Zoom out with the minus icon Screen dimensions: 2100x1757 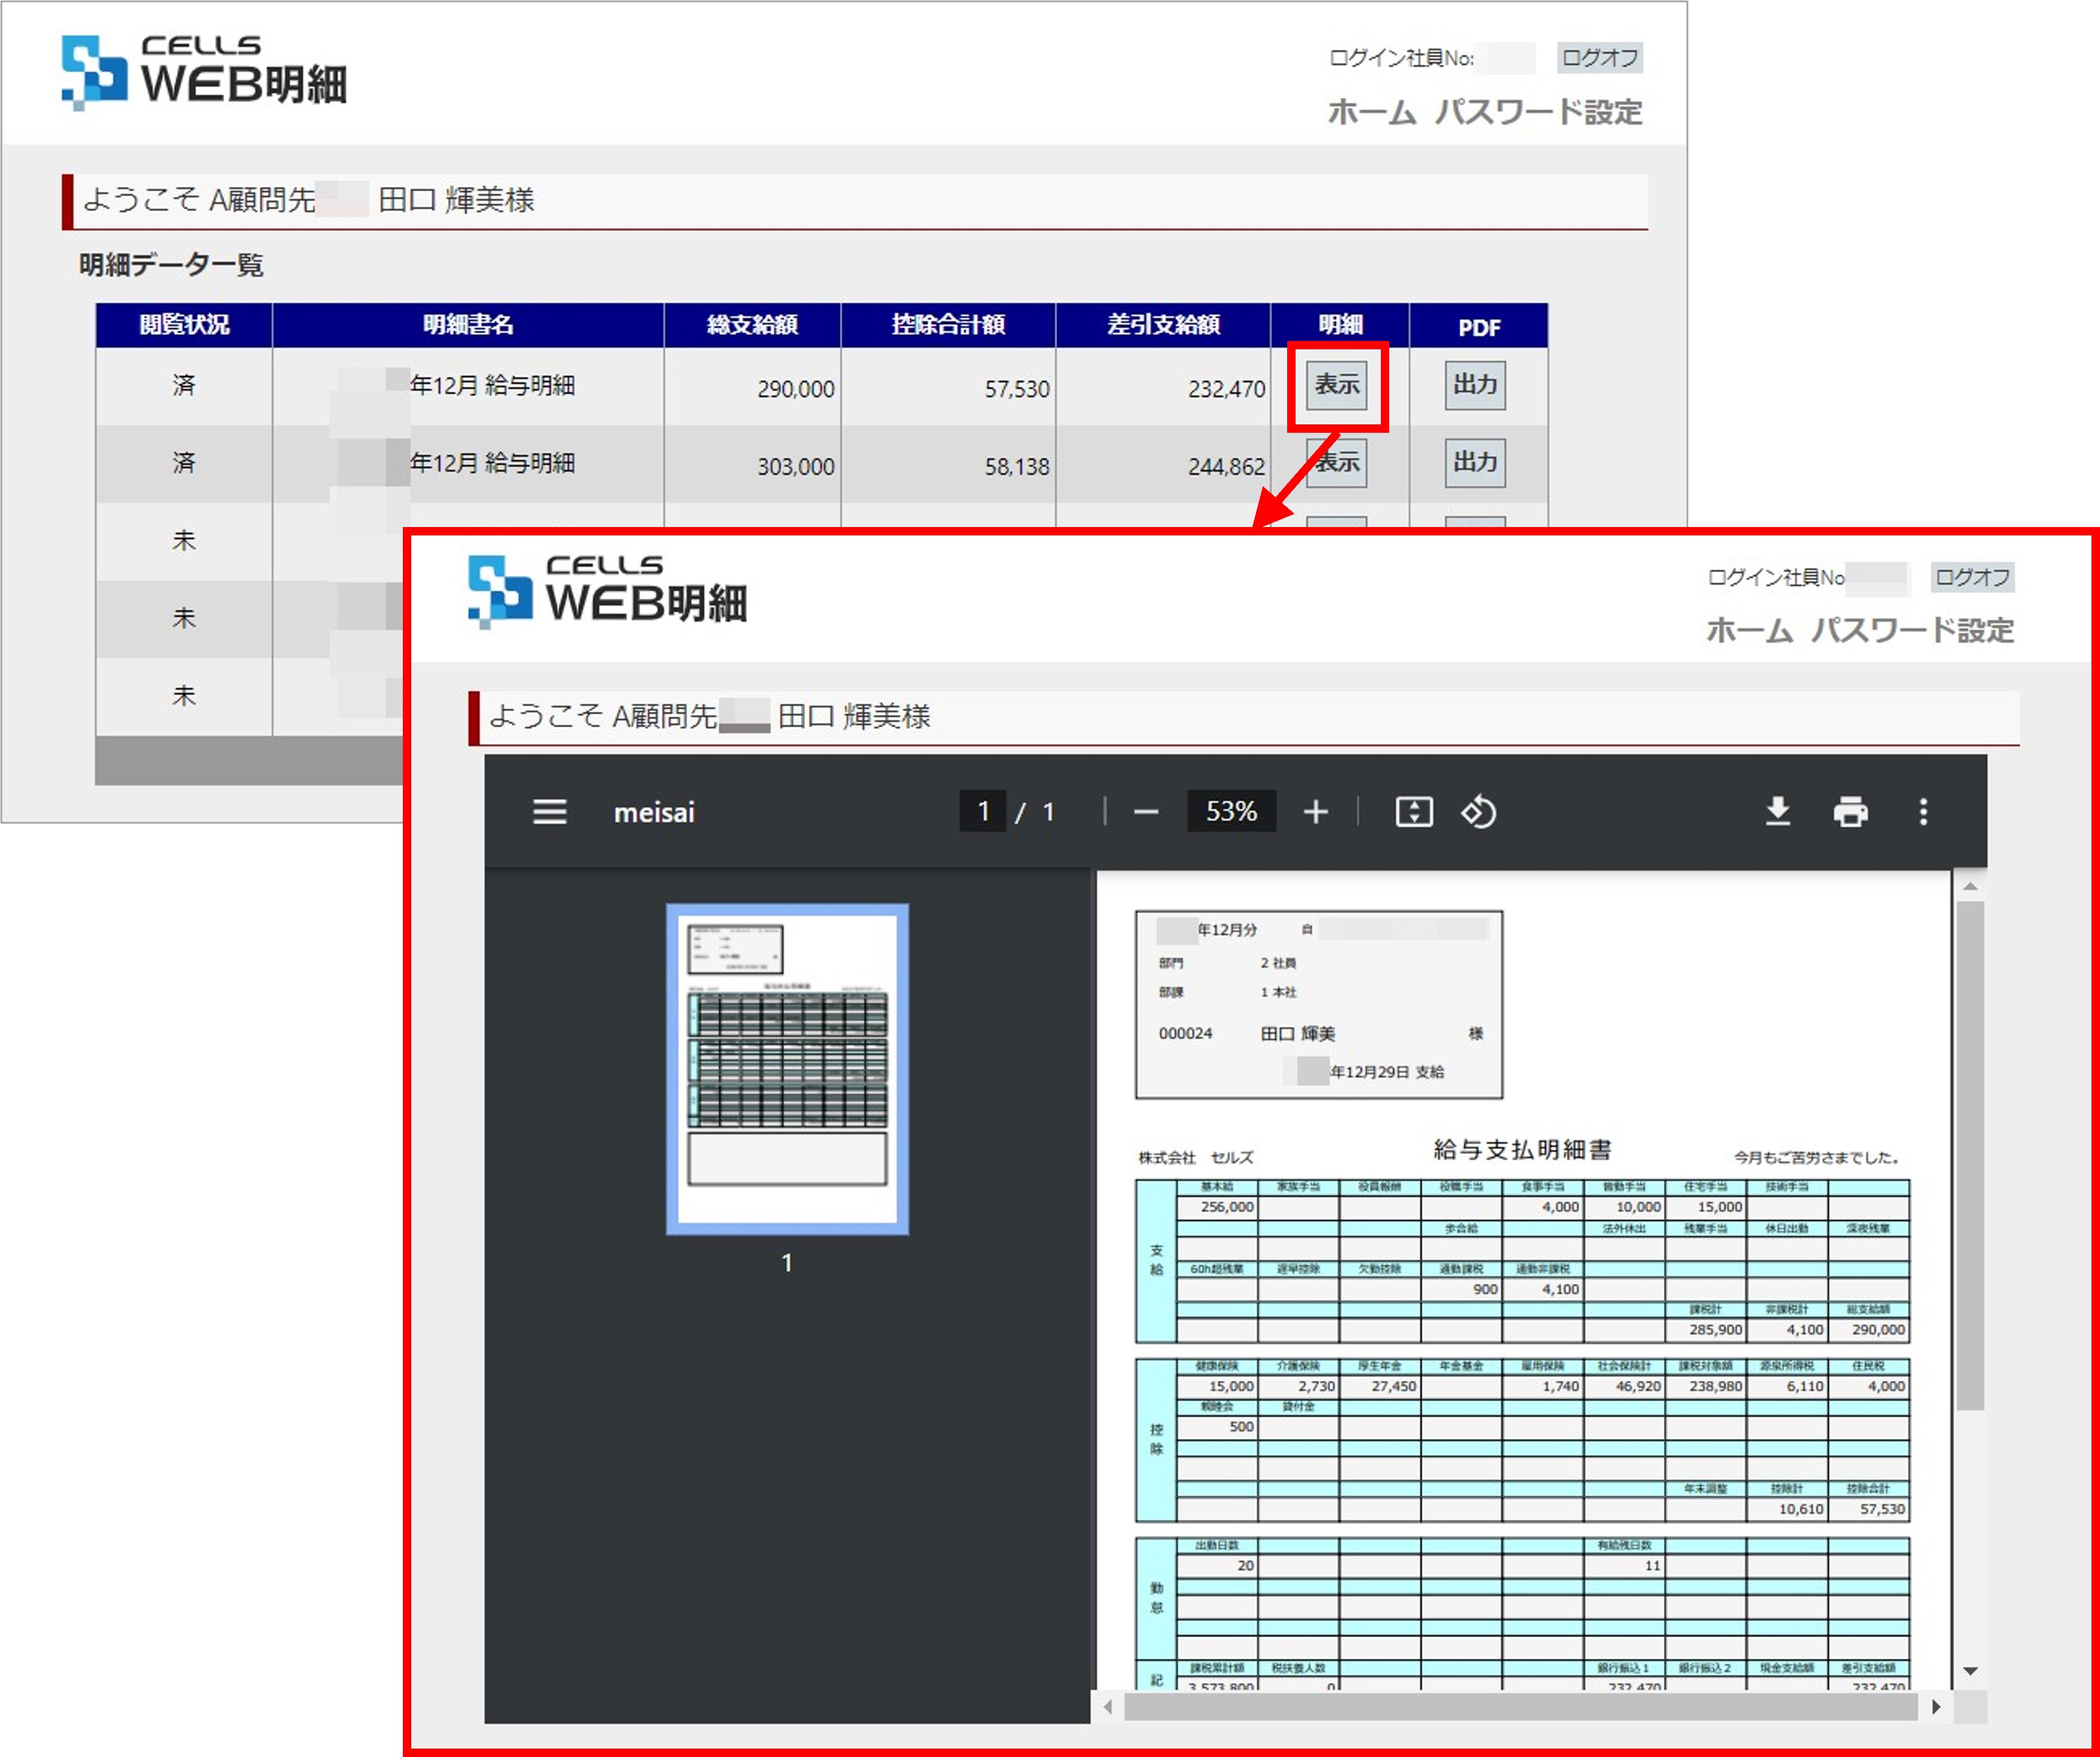click(x=1146, y=811)
